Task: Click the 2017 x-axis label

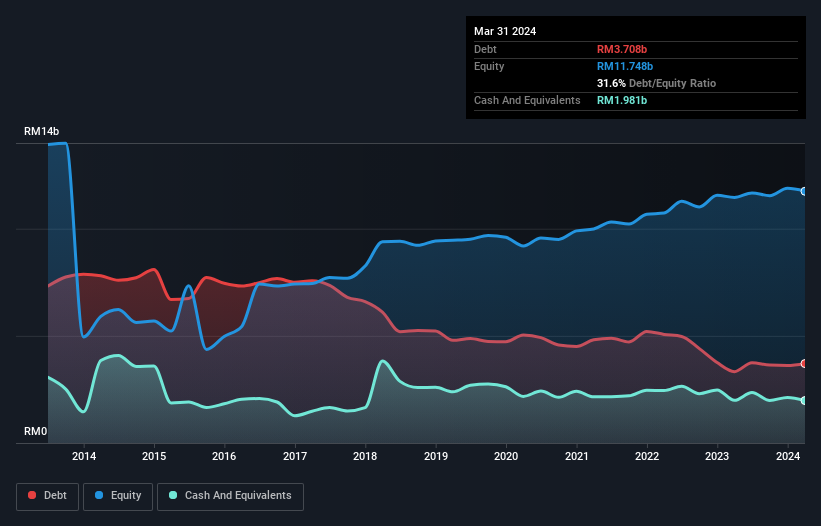Action: [x=295, y=456]
